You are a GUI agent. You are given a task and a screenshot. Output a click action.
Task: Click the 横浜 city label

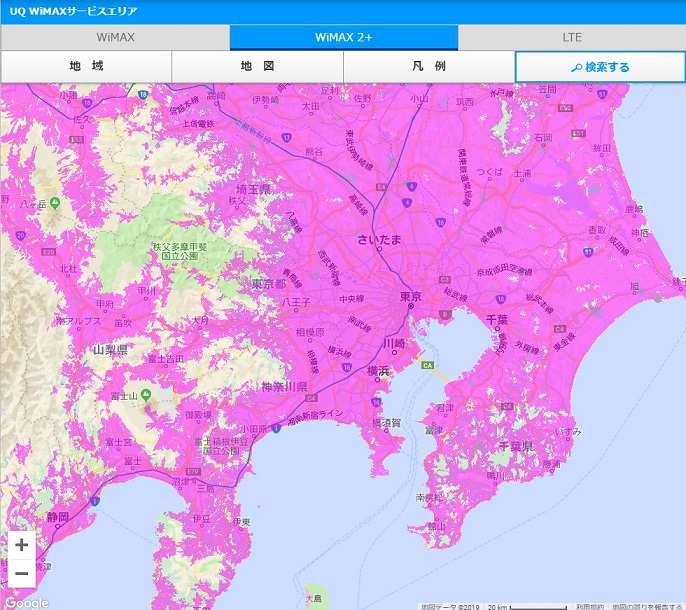point(378,372)
